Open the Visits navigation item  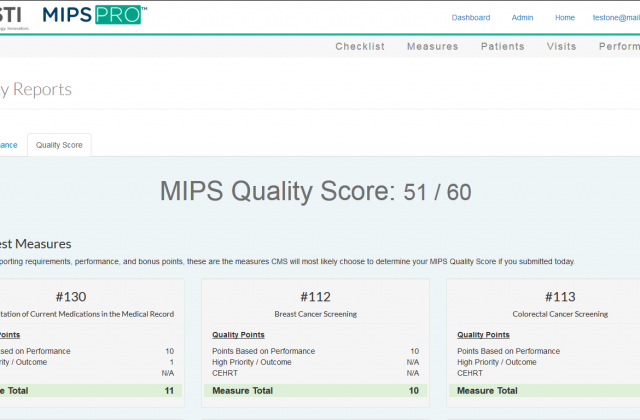pyautogui.click(x=561, y=47)
